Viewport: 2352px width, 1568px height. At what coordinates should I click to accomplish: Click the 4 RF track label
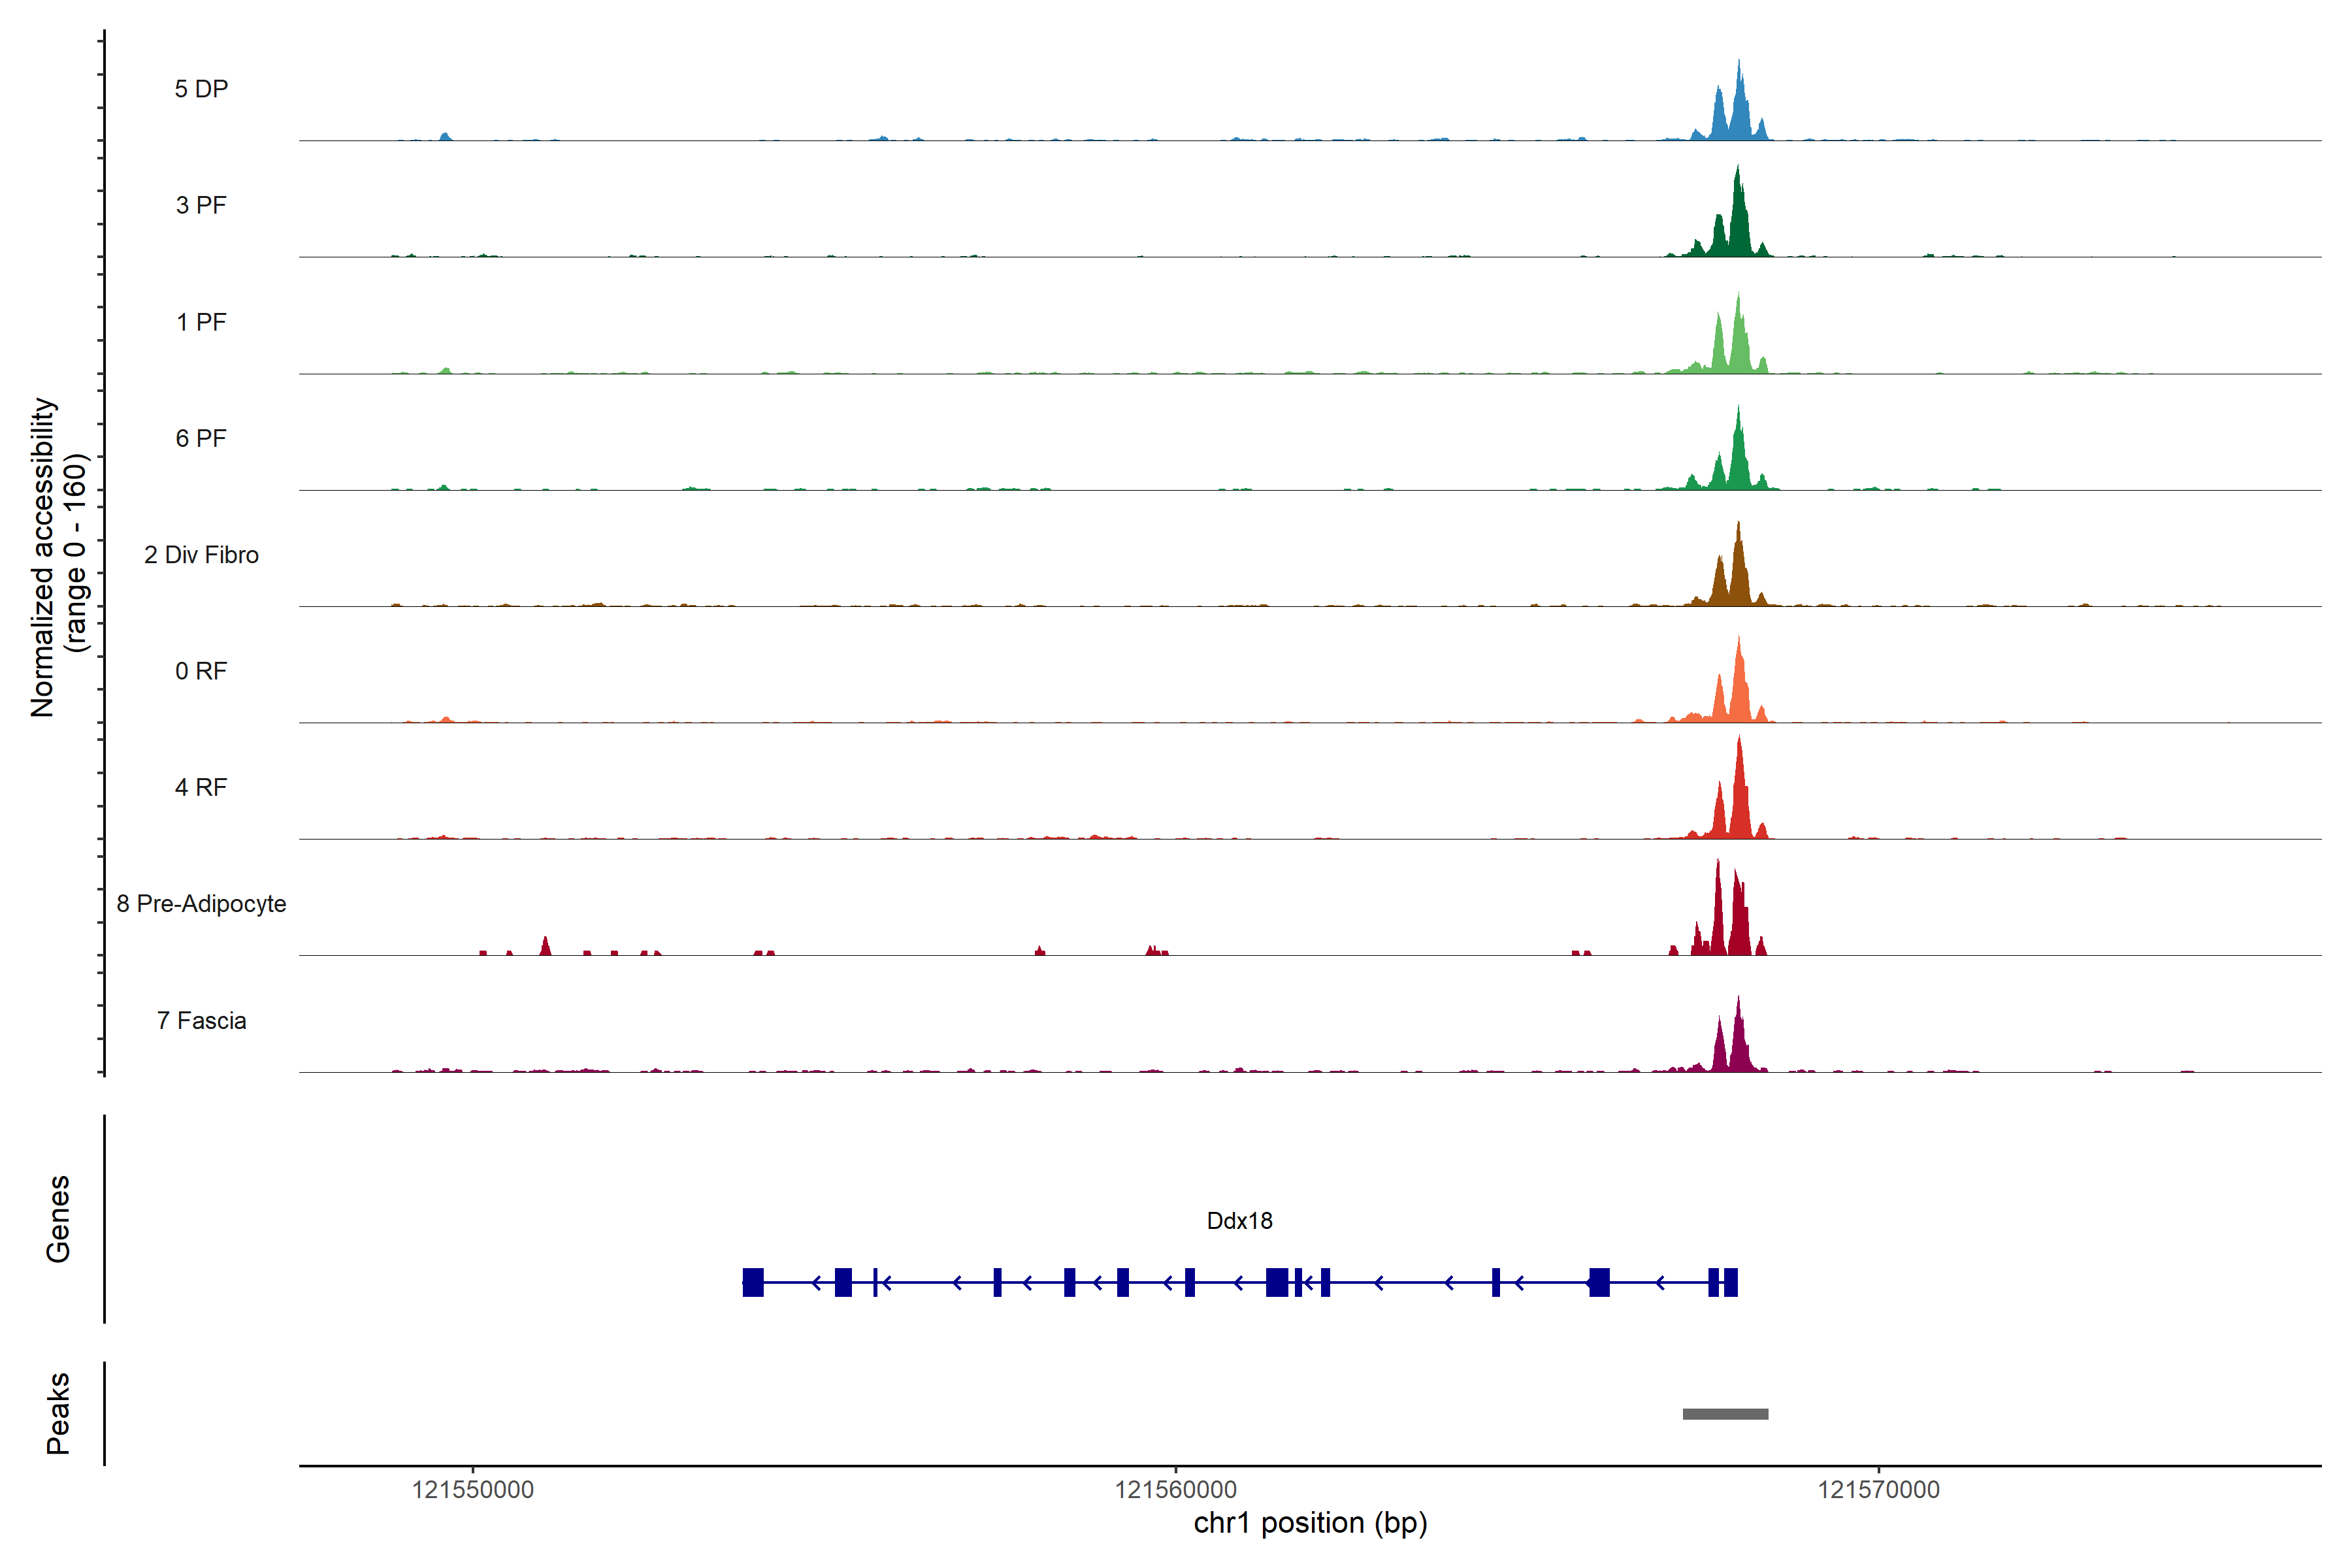[201, 787]
